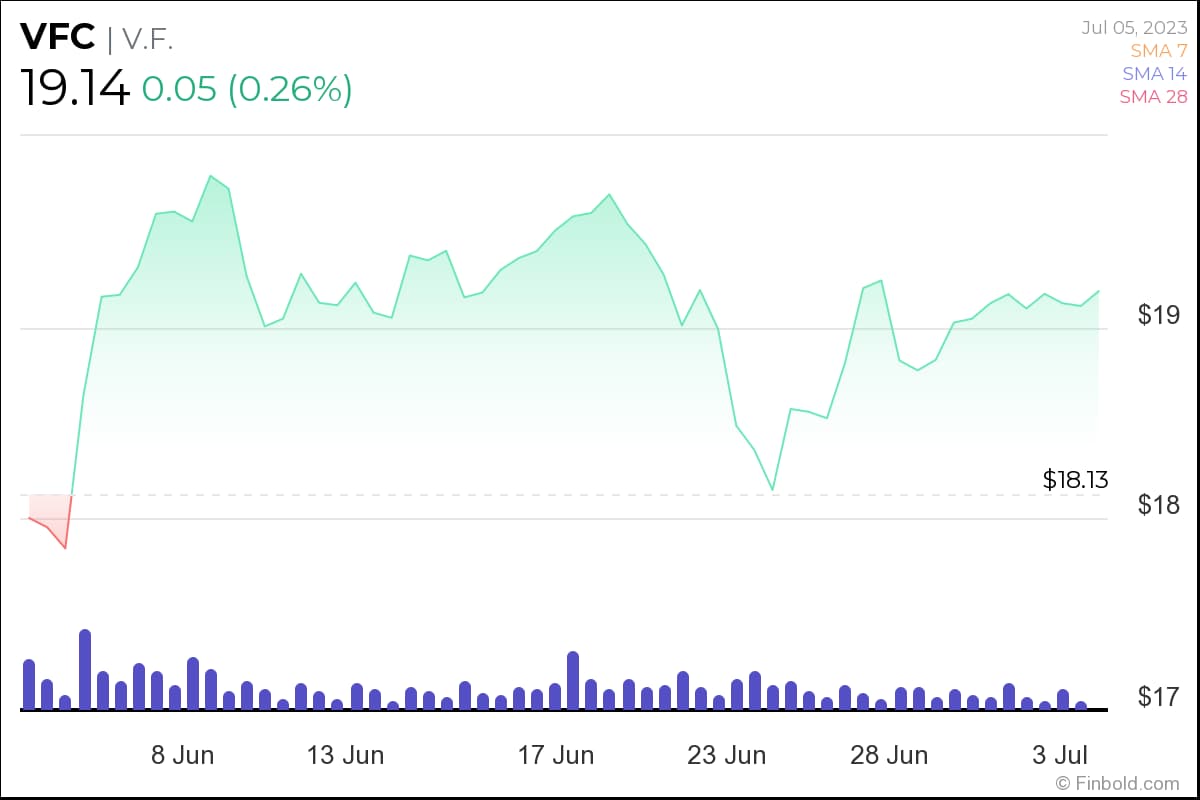This screenshot has width=1200, height=800.
Task: Click the 28 Jun date label
Action: (x=889, y=755)
